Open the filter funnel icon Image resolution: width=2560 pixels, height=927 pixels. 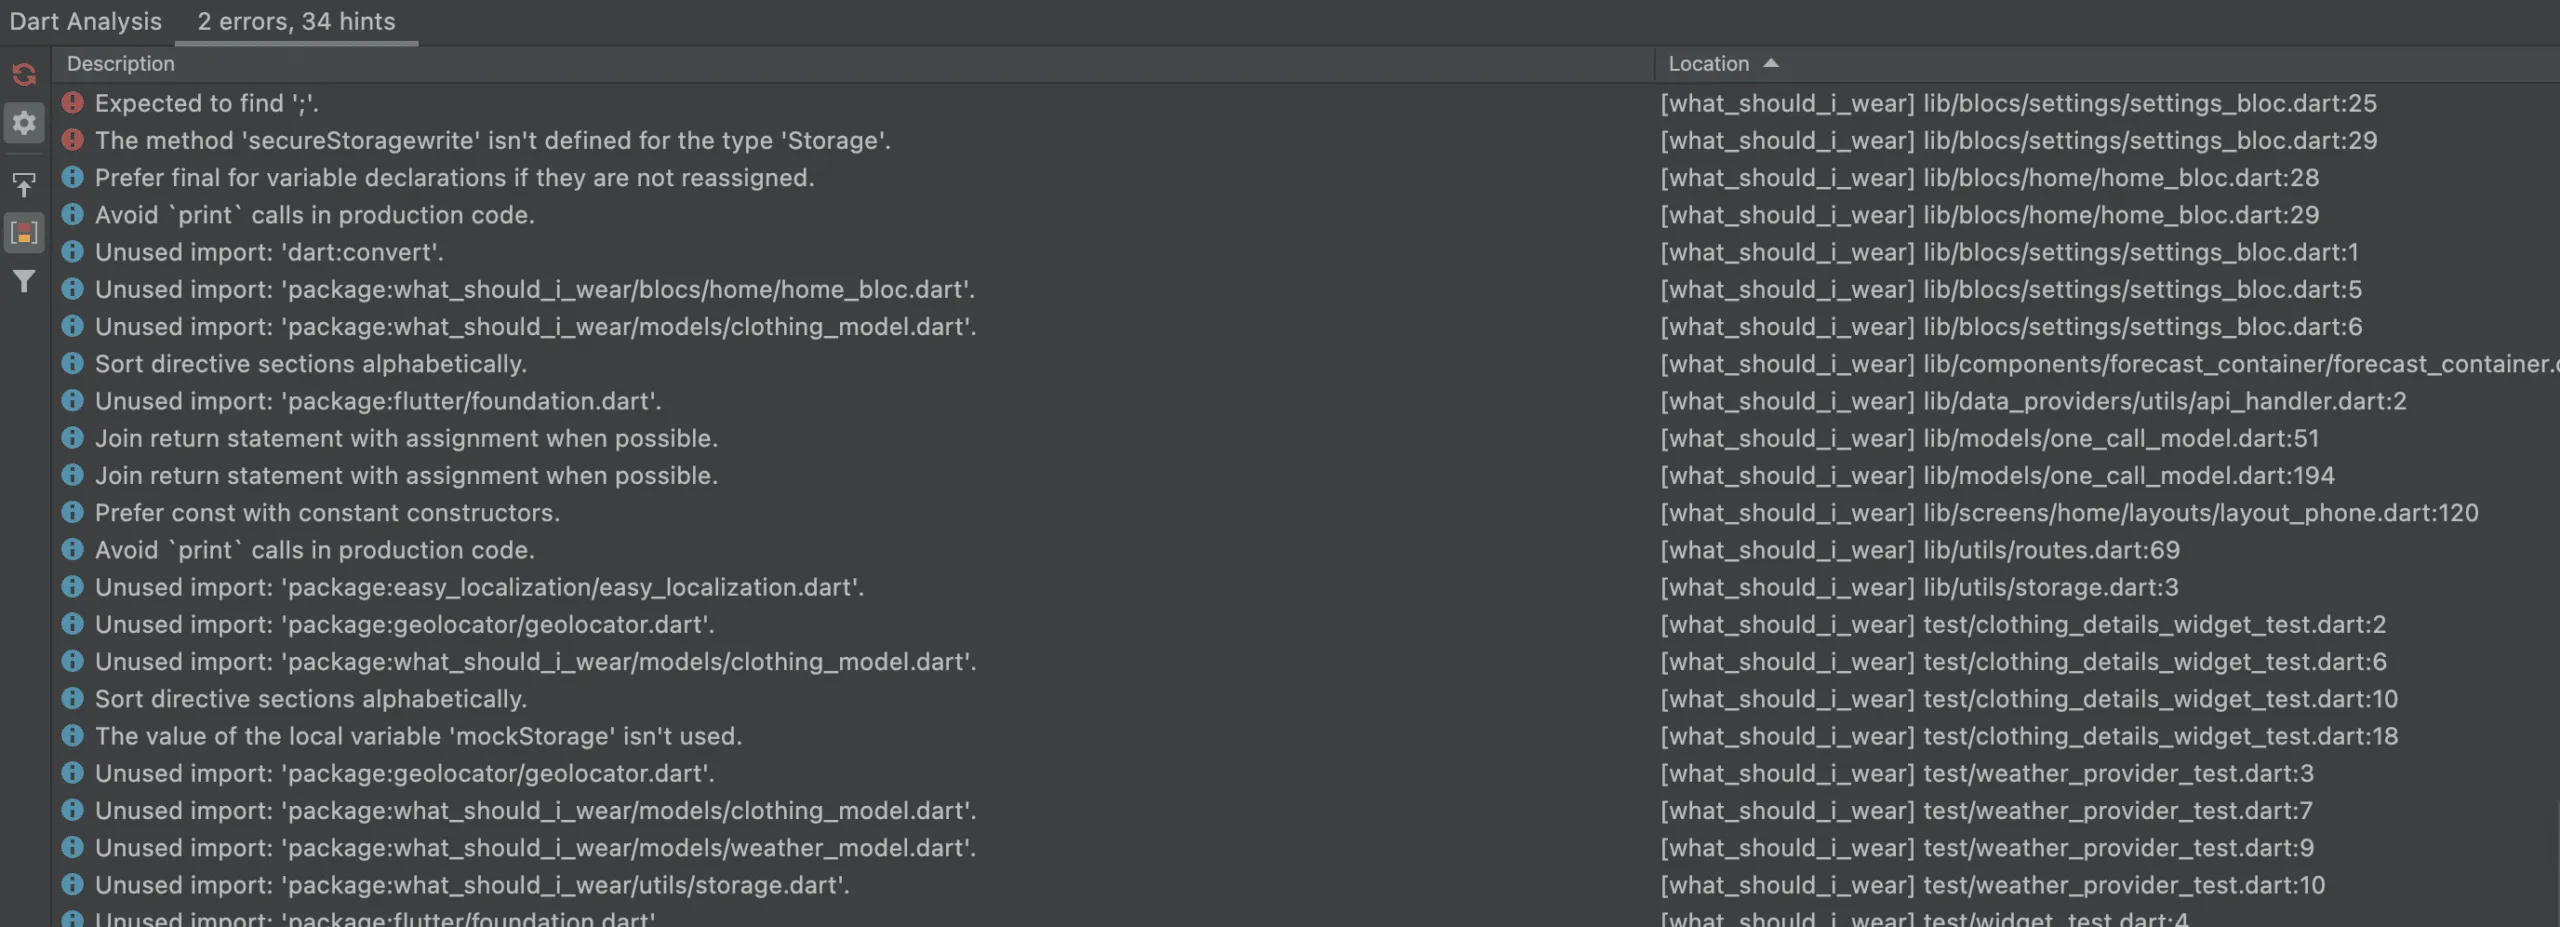click(x=24, y=281)
